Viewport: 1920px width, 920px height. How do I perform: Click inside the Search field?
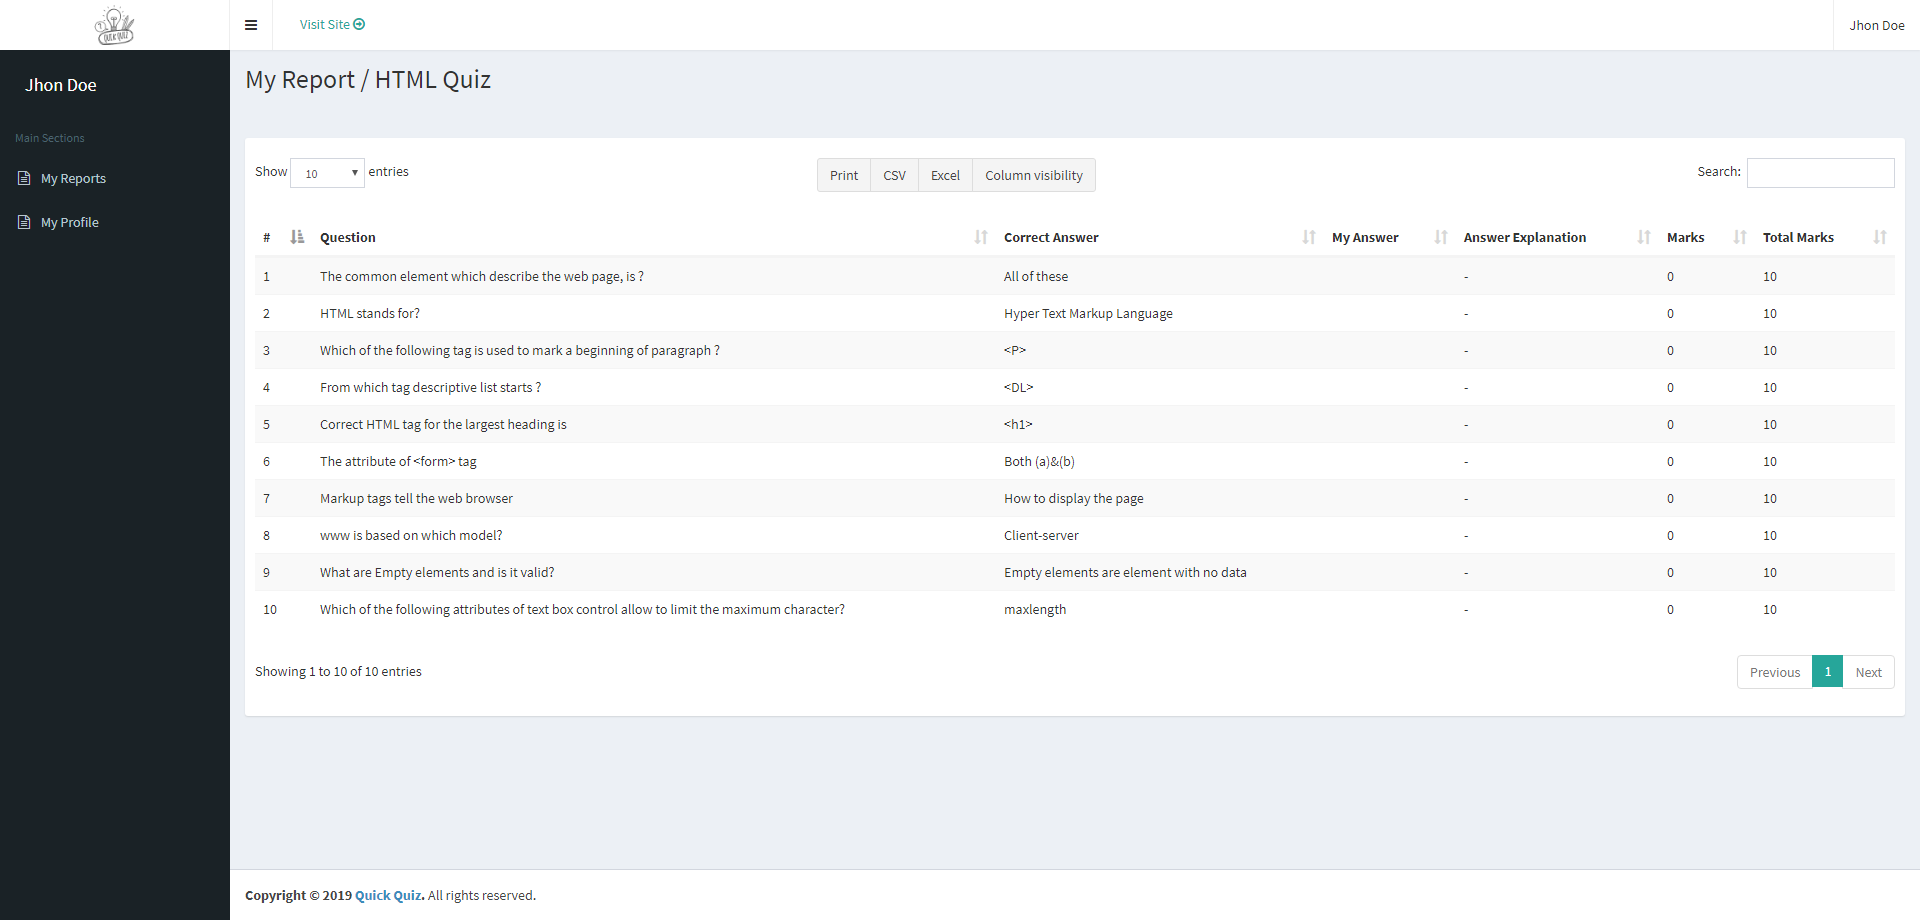click(1820, 172)
